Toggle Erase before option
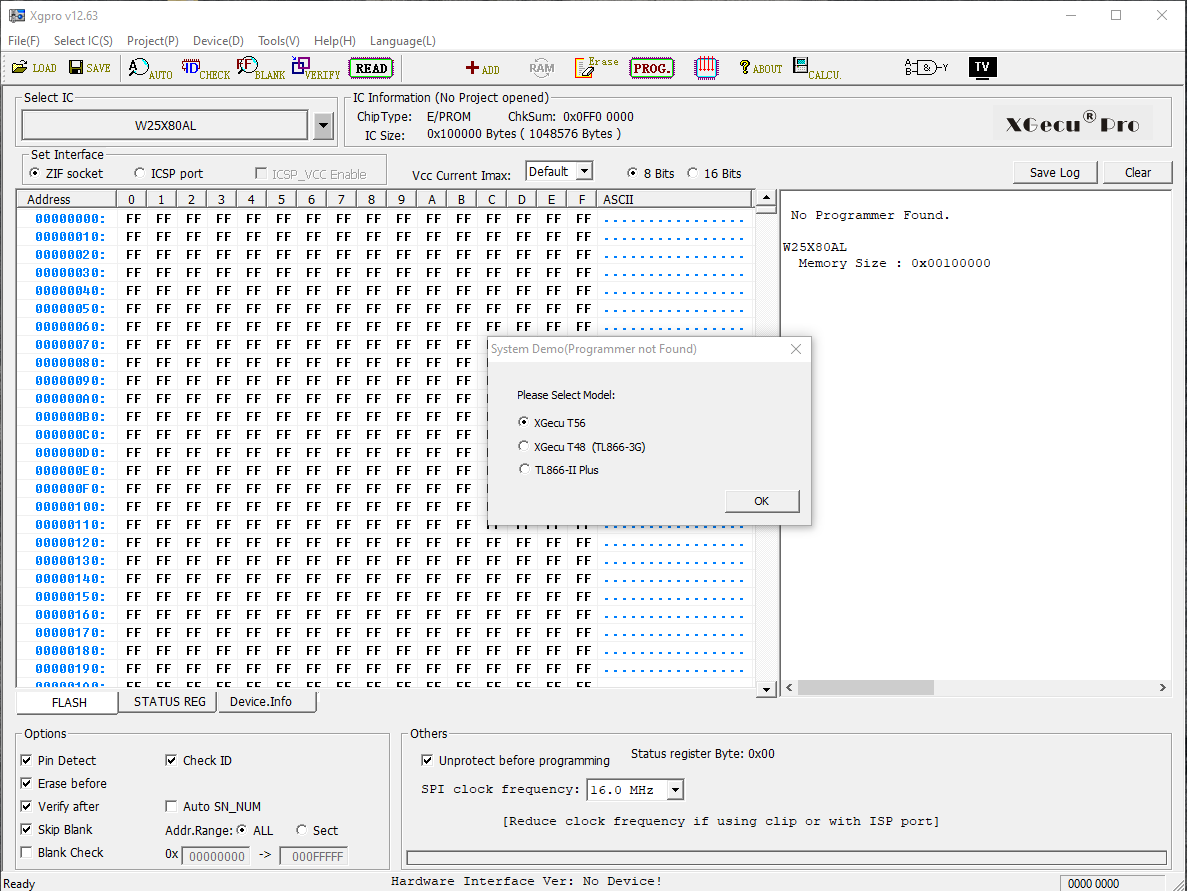Image resolution: width=1187 pixels, height=891 pixels. (x=26, y=783)
